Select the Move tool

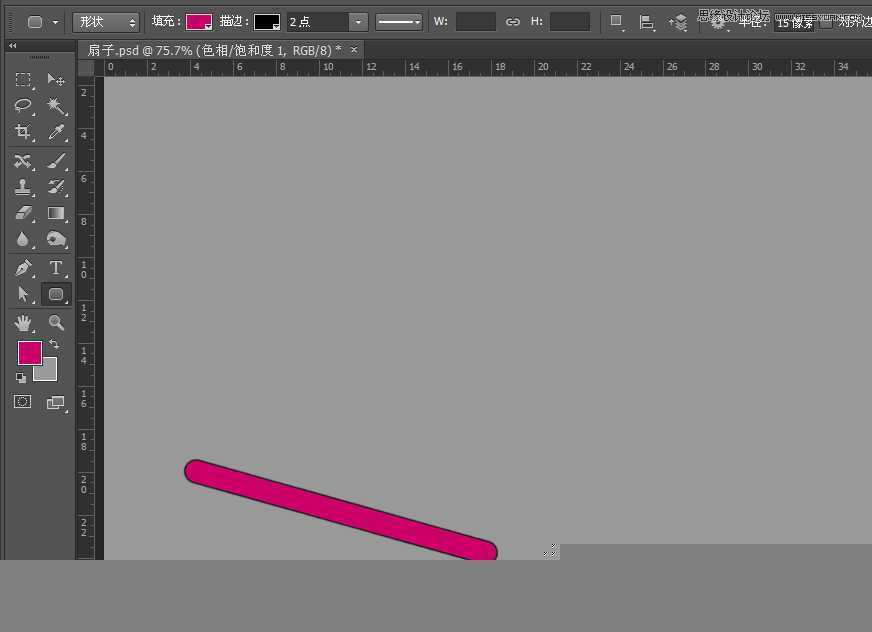point(56,80)
